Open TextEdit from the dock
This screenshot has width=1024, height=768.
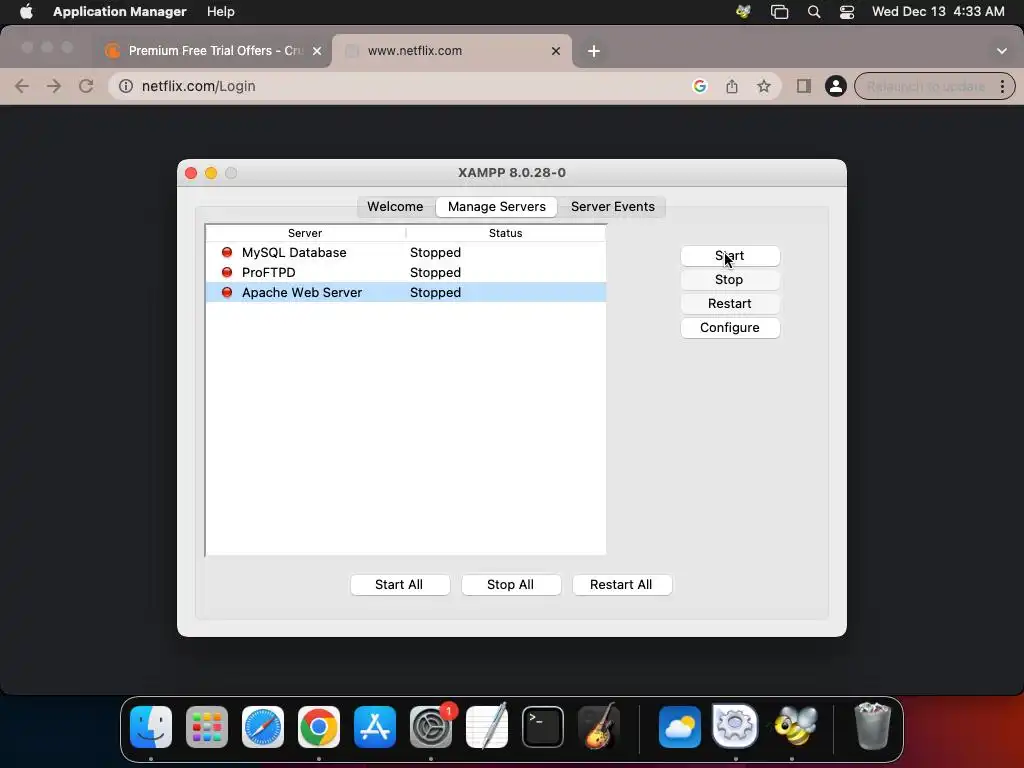tap(487, 727)
